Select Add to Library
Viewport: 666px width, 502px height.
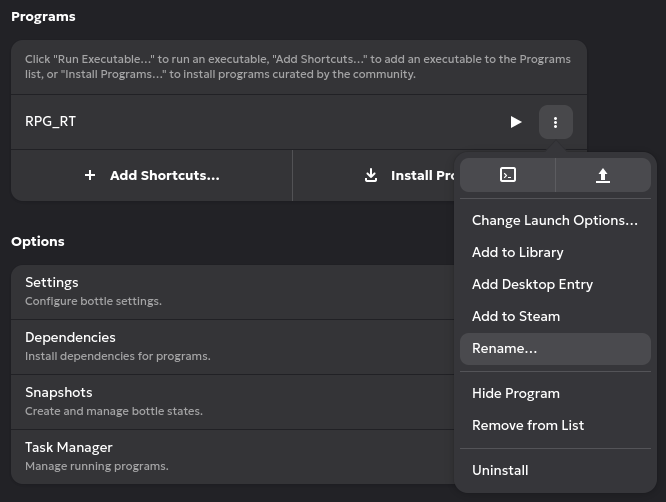[517, 252]
